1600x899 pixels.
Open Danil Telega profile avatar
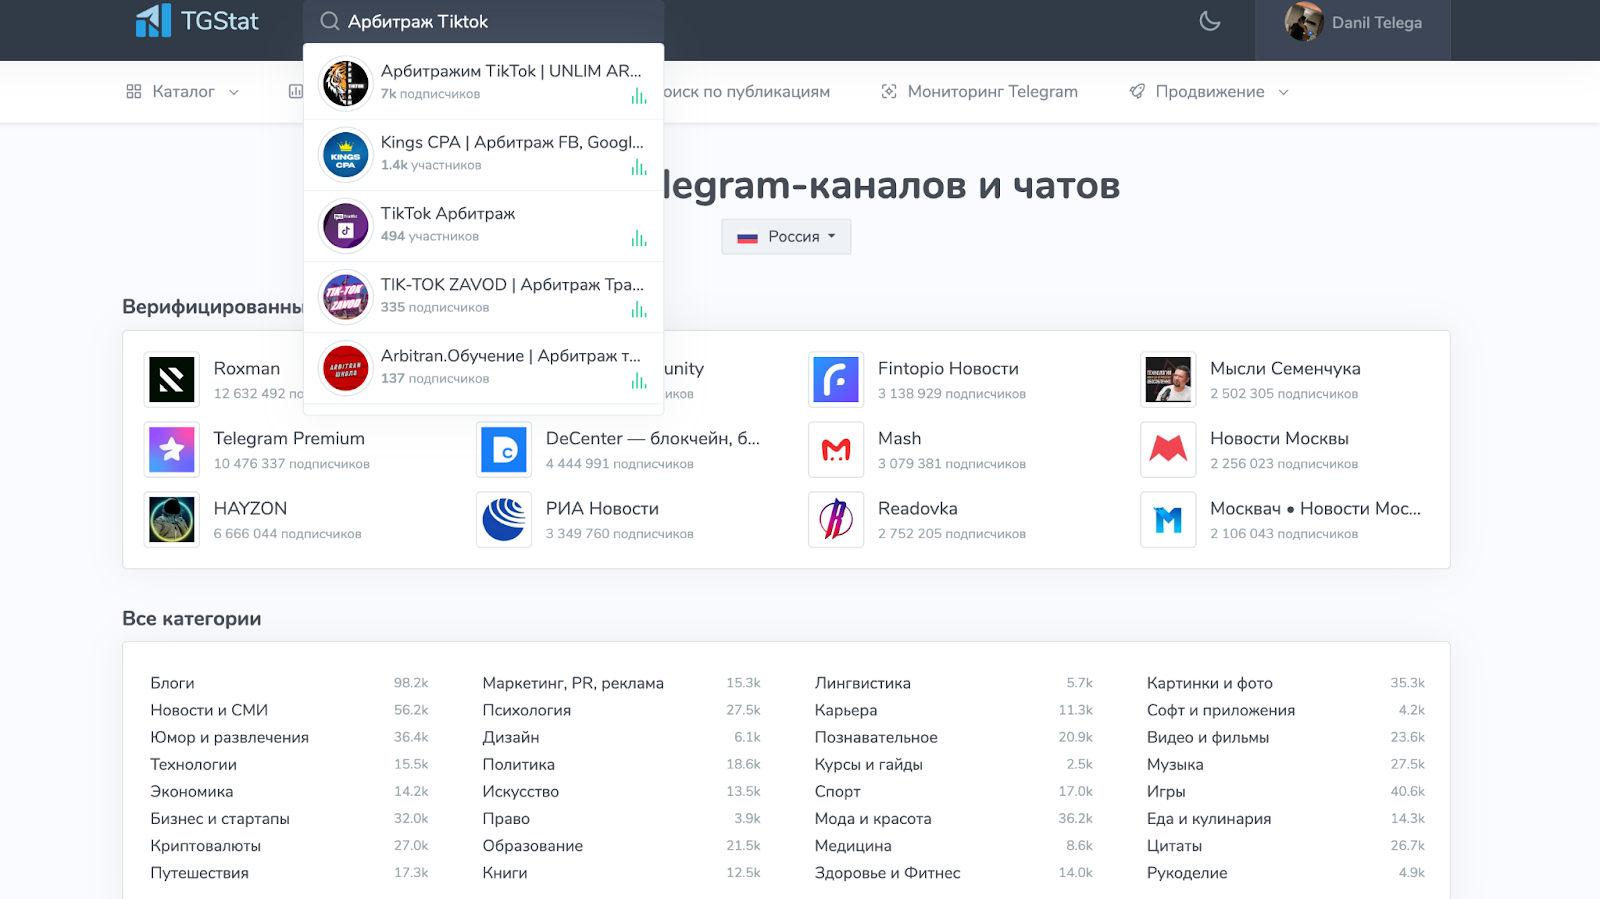click(1304, 22)
